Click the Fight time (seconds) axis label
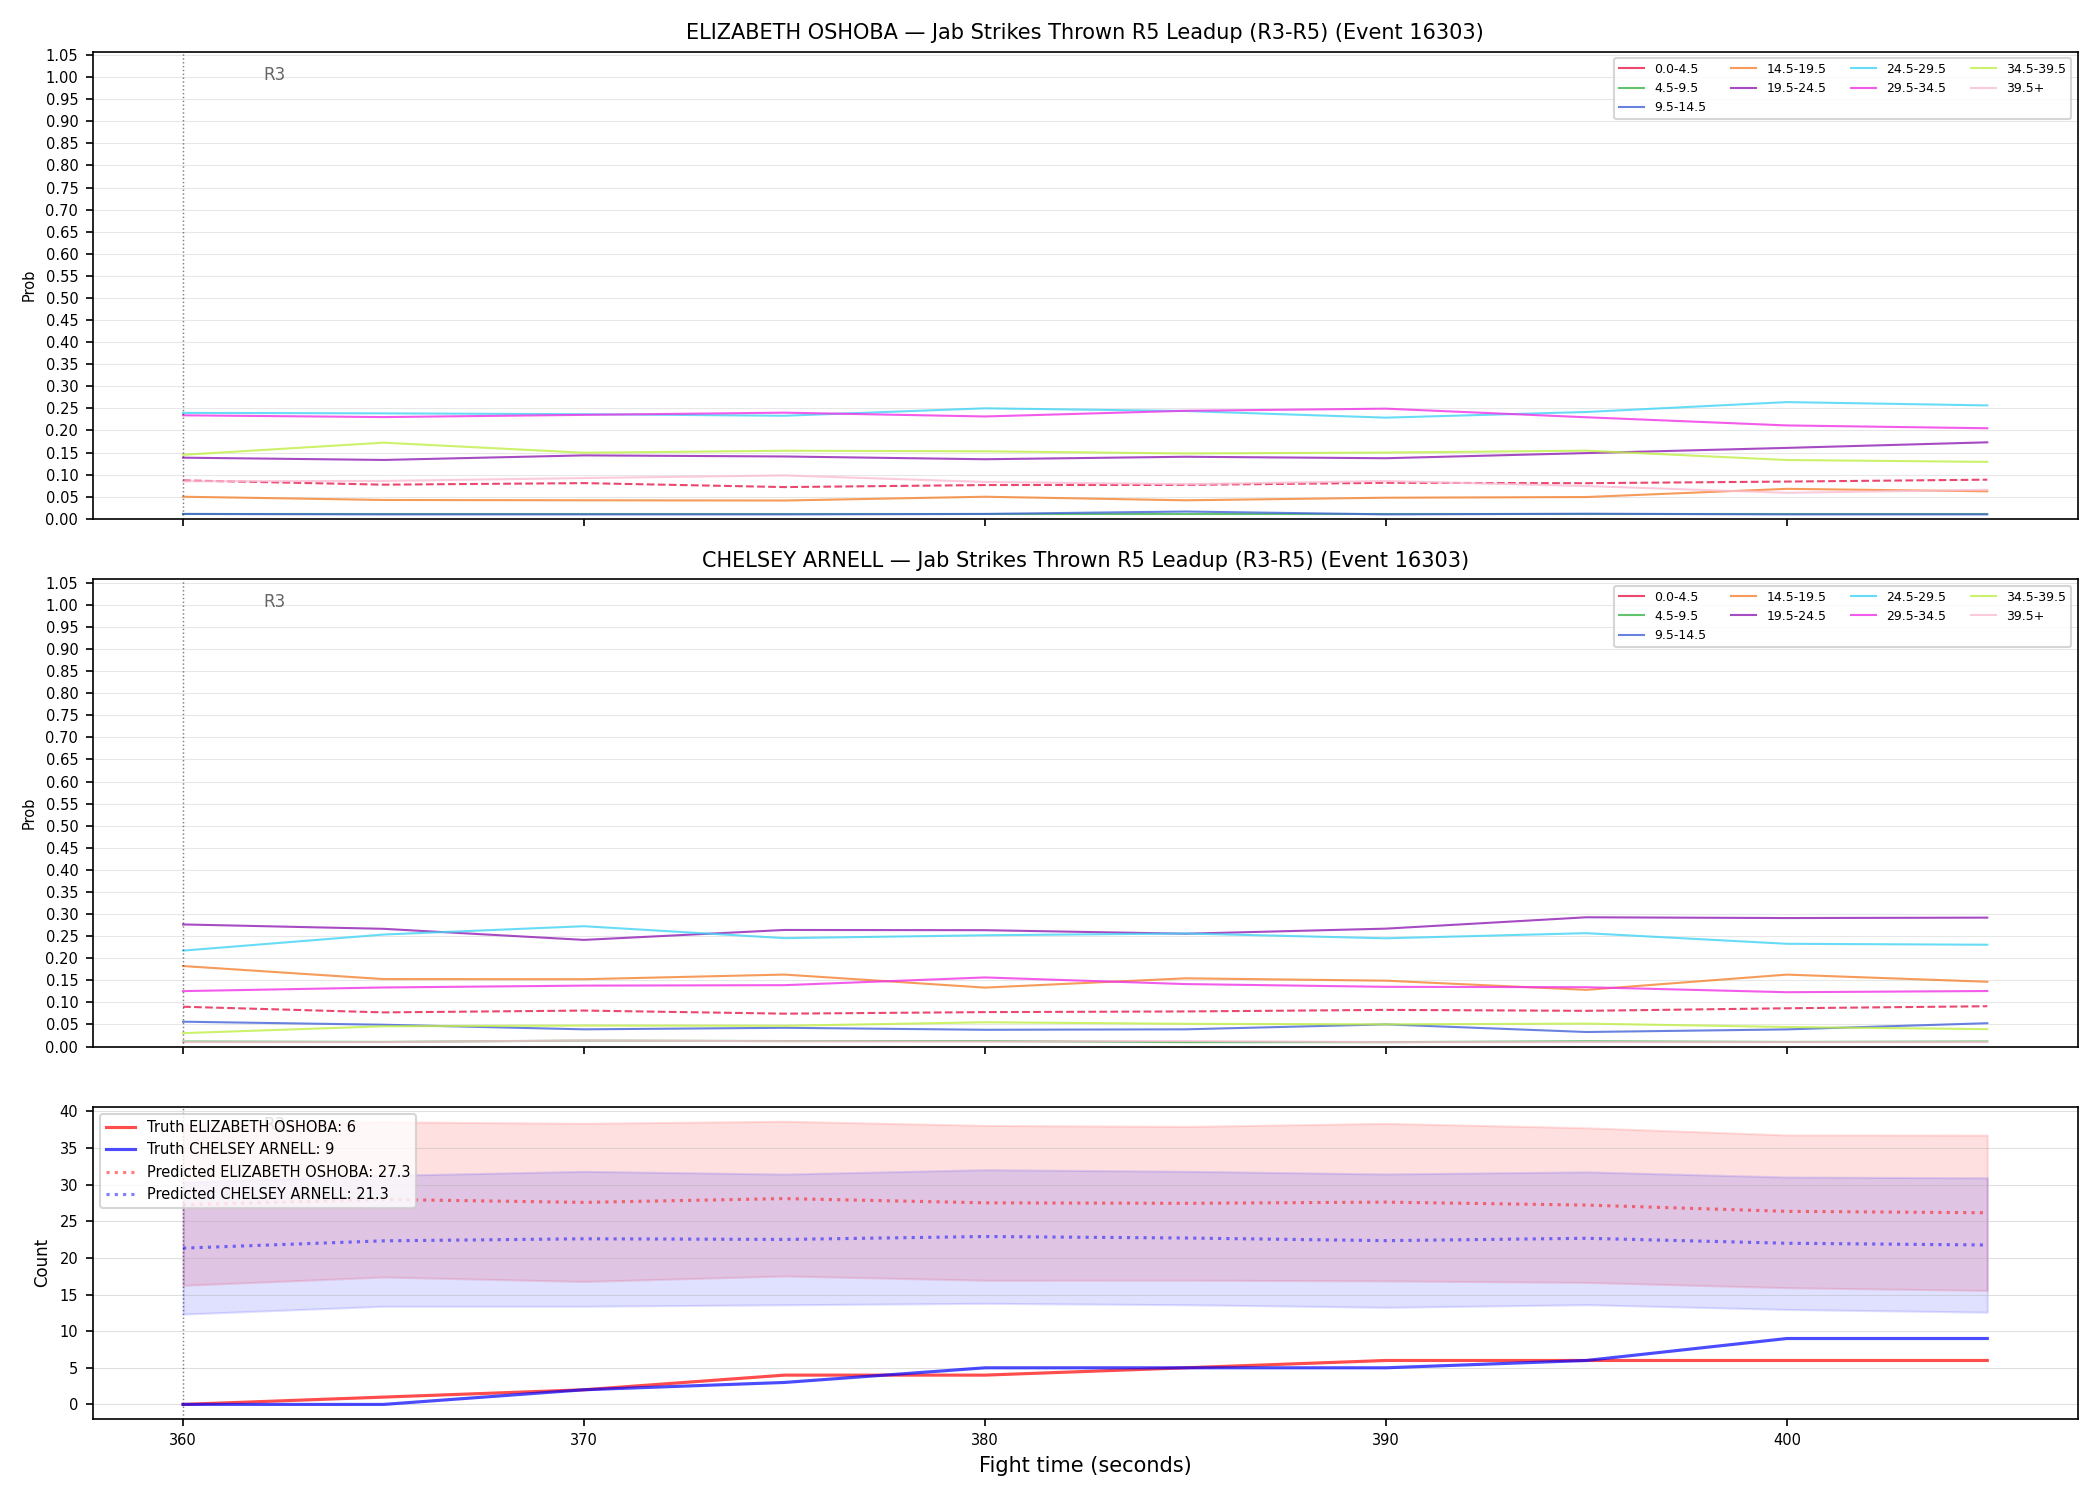Image resolution: width=2100 pixels, height=1500 pixels. (1085, 1465)
